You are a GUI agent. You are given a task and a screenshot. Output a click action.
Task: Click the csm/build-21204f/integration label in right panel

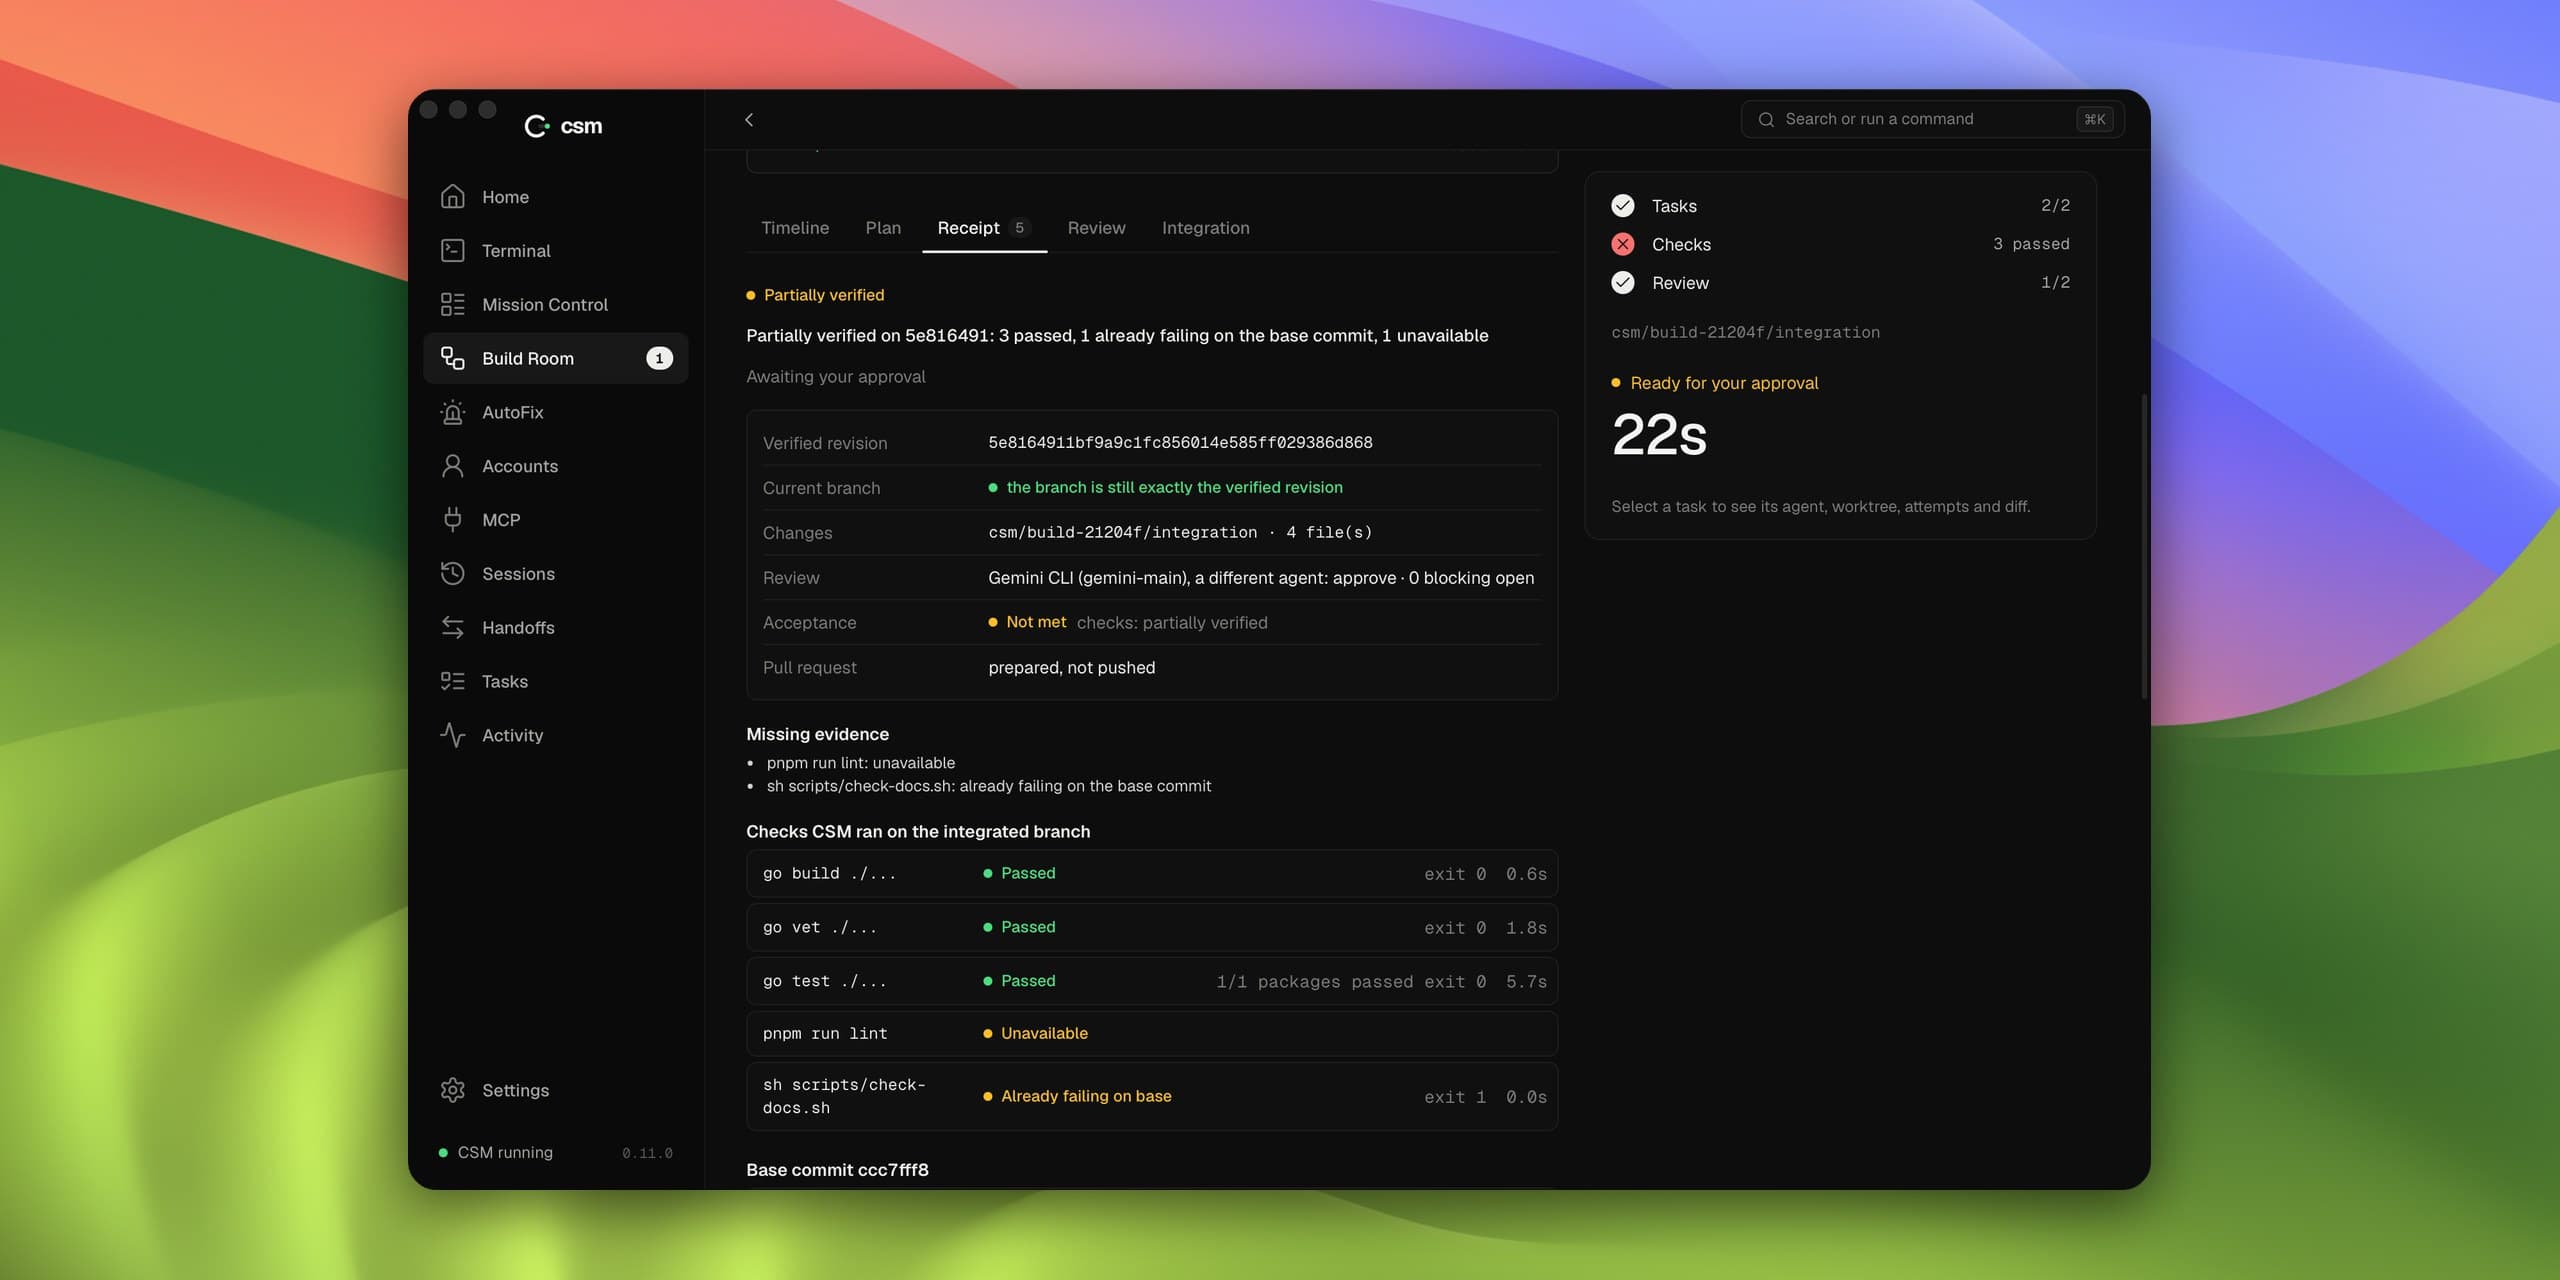click(1745, 332)
